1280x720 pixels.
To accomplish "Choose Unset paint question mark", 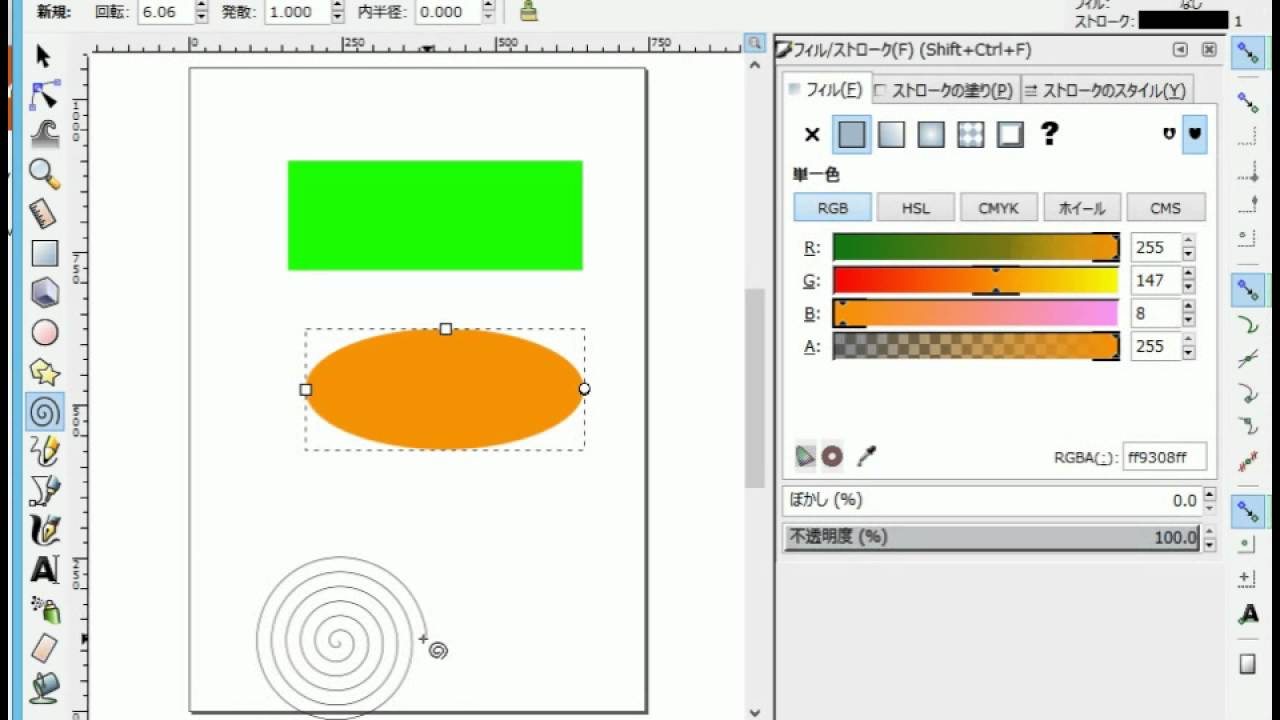I will 1049,134.
